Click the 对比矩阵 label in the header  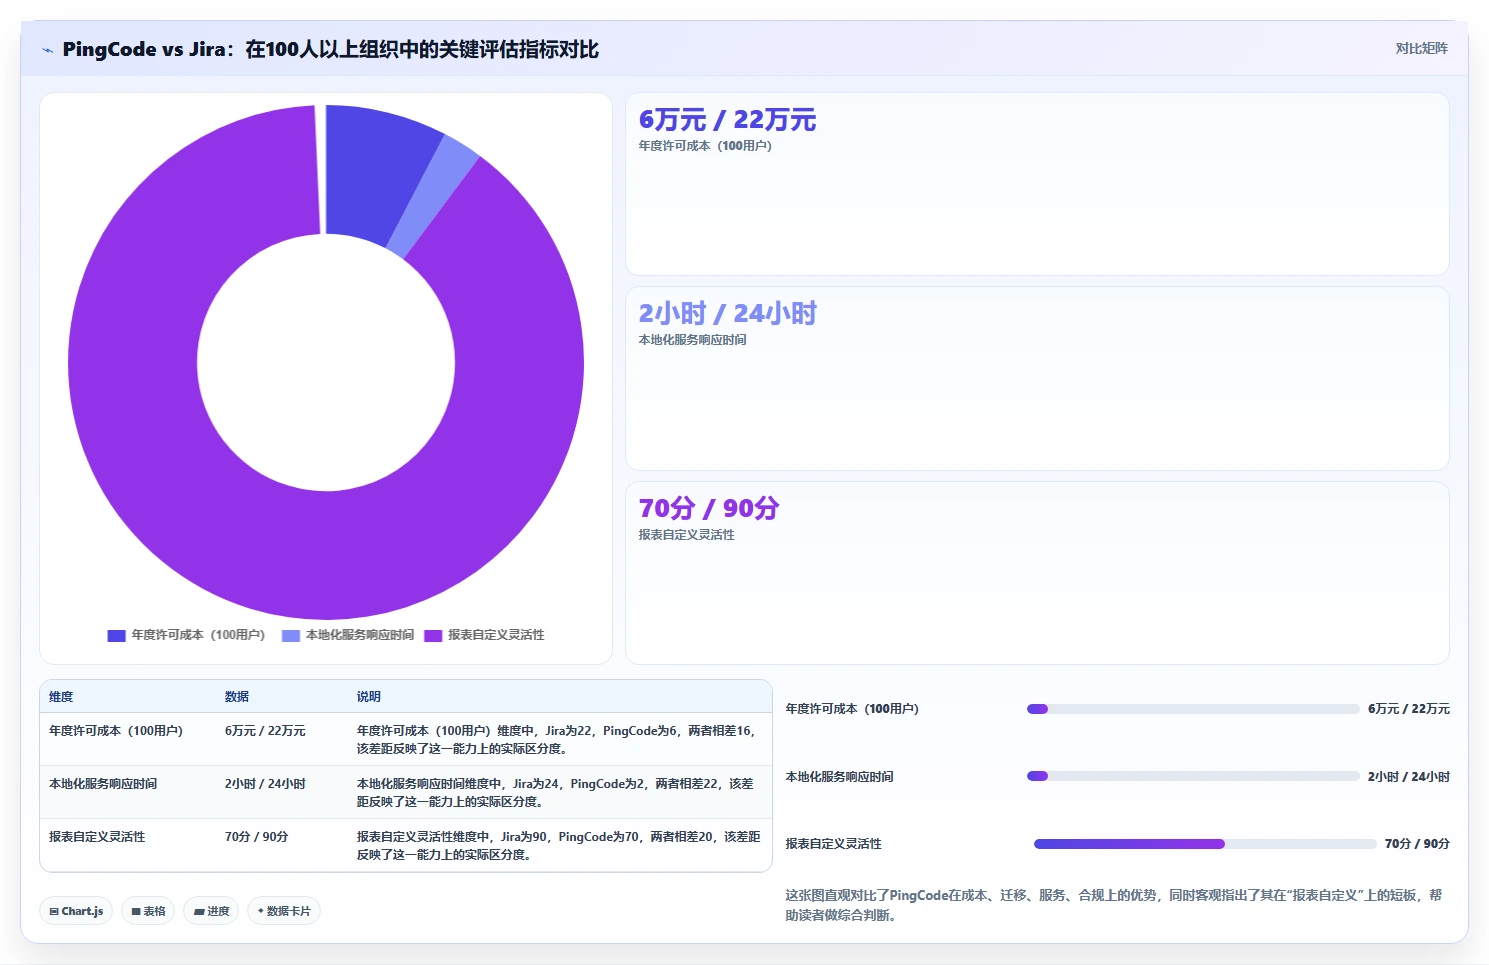pos(1421,48)
